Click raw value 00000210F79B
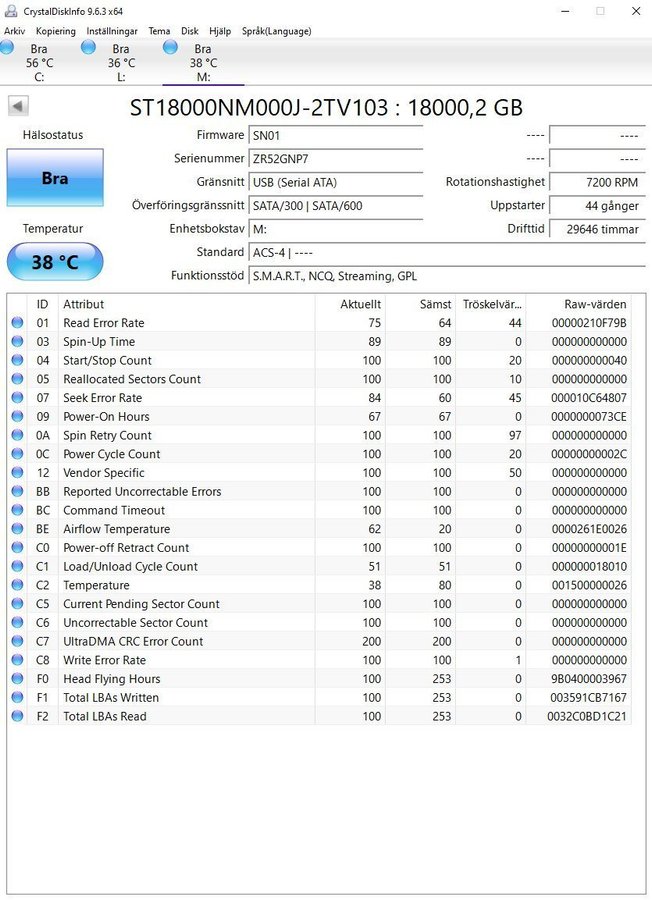This screenshot has width=652, height=900. pyautogui.click(x=589, y=323)
